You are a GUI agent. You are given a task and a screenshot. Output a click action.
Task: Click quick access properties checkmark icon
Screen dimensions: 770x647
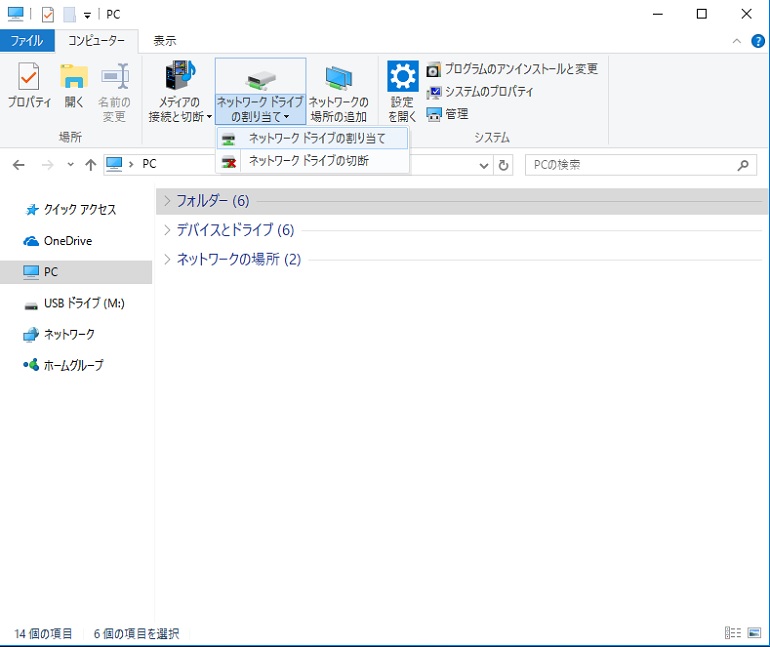(x=48, y=15)
